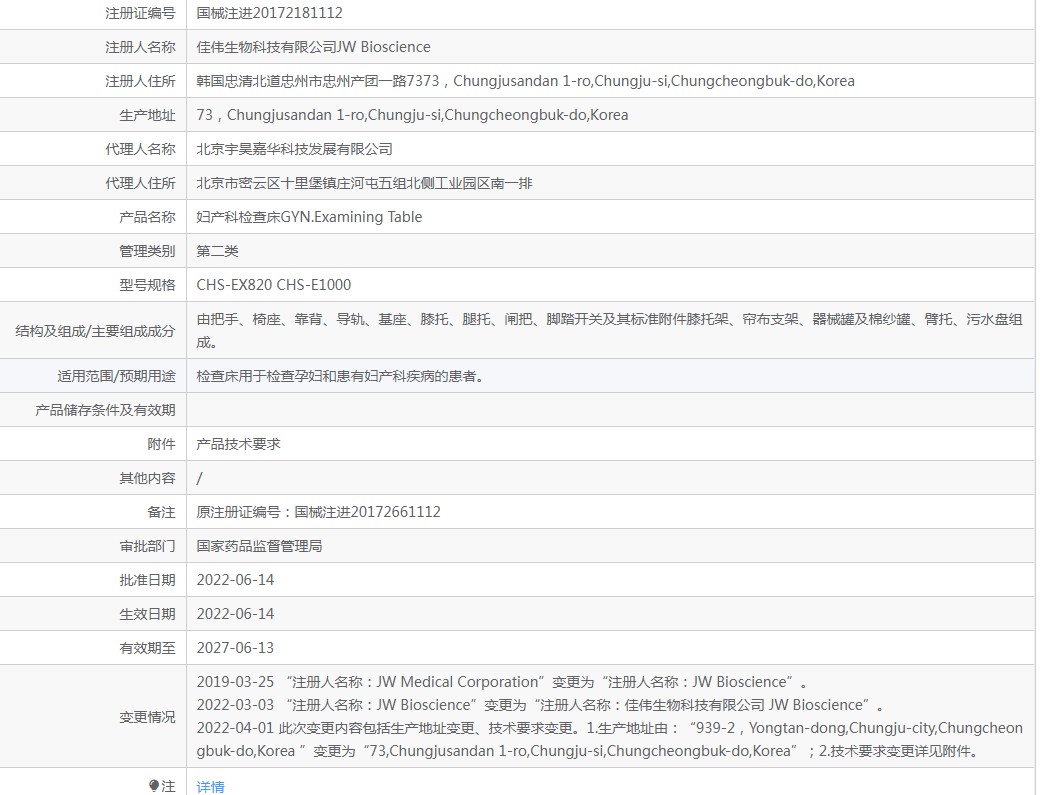The image size is (1040, 795).
Task: Open the 详情 link
Action: pyautogui.click(x=210, y=786)
